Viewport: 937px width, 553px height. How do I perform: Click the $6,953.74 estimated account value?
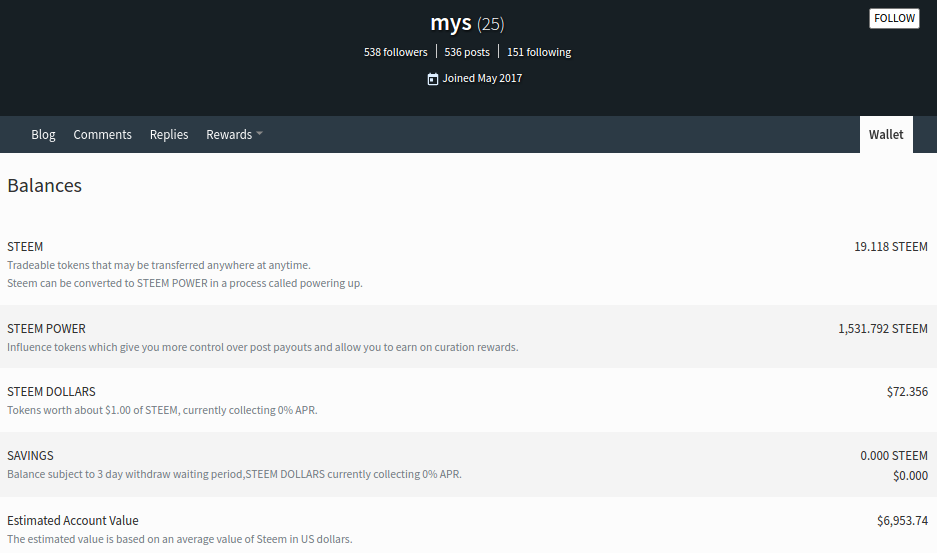tap(902, 521)
